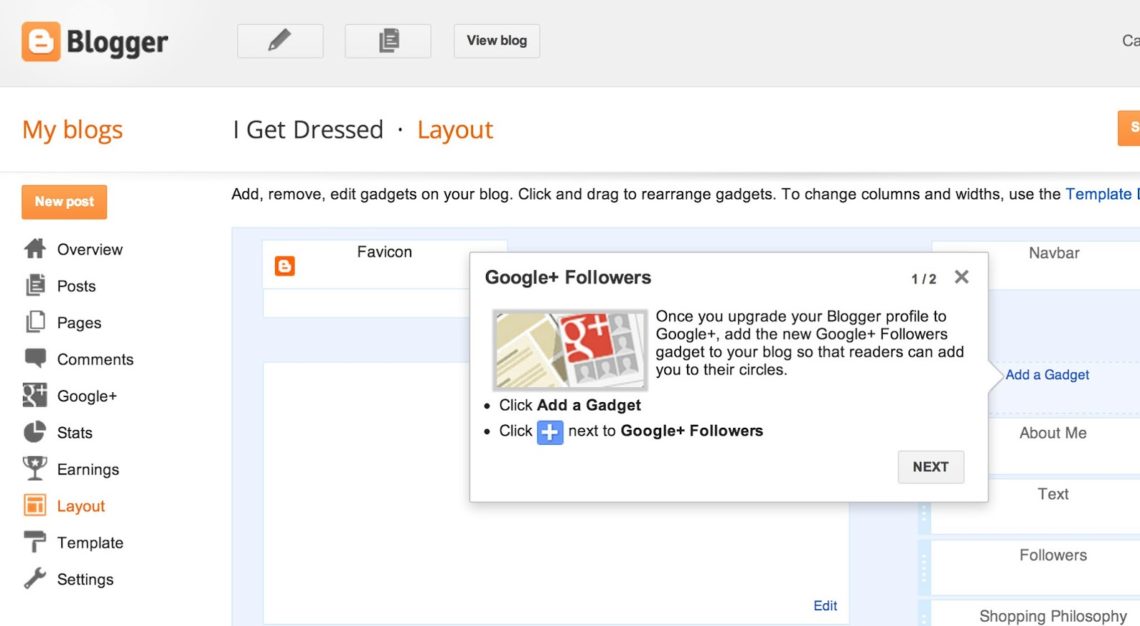
Task: Follow the Template Designer link
Action: pos(1102,194)
